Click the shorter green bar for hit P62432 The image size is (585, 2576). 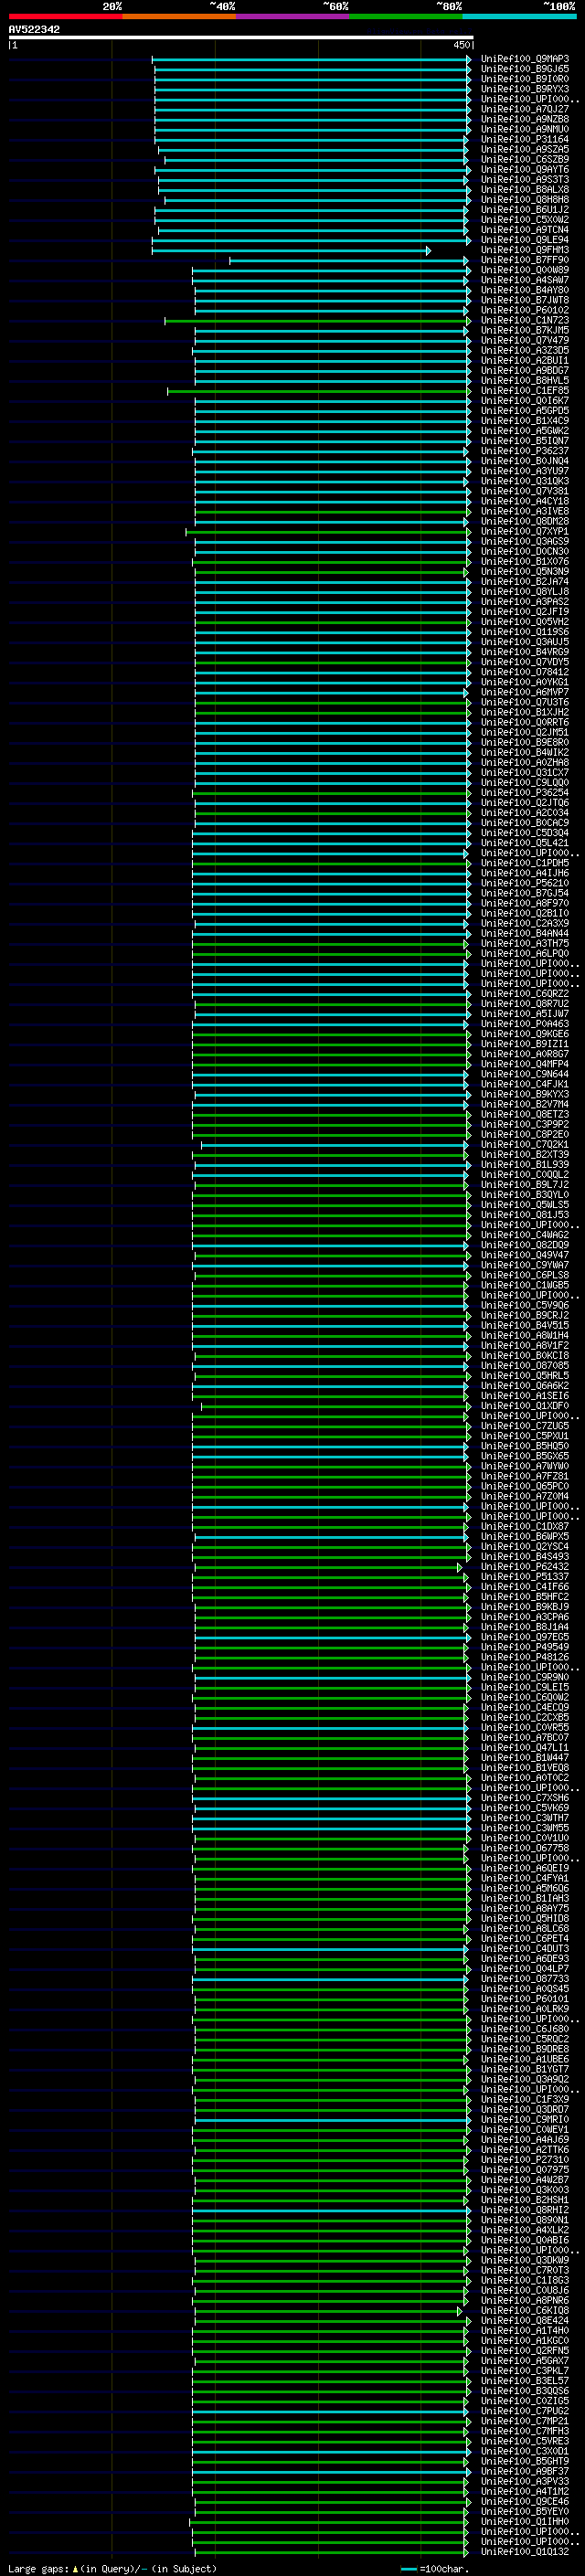[x=328, y=1568]
